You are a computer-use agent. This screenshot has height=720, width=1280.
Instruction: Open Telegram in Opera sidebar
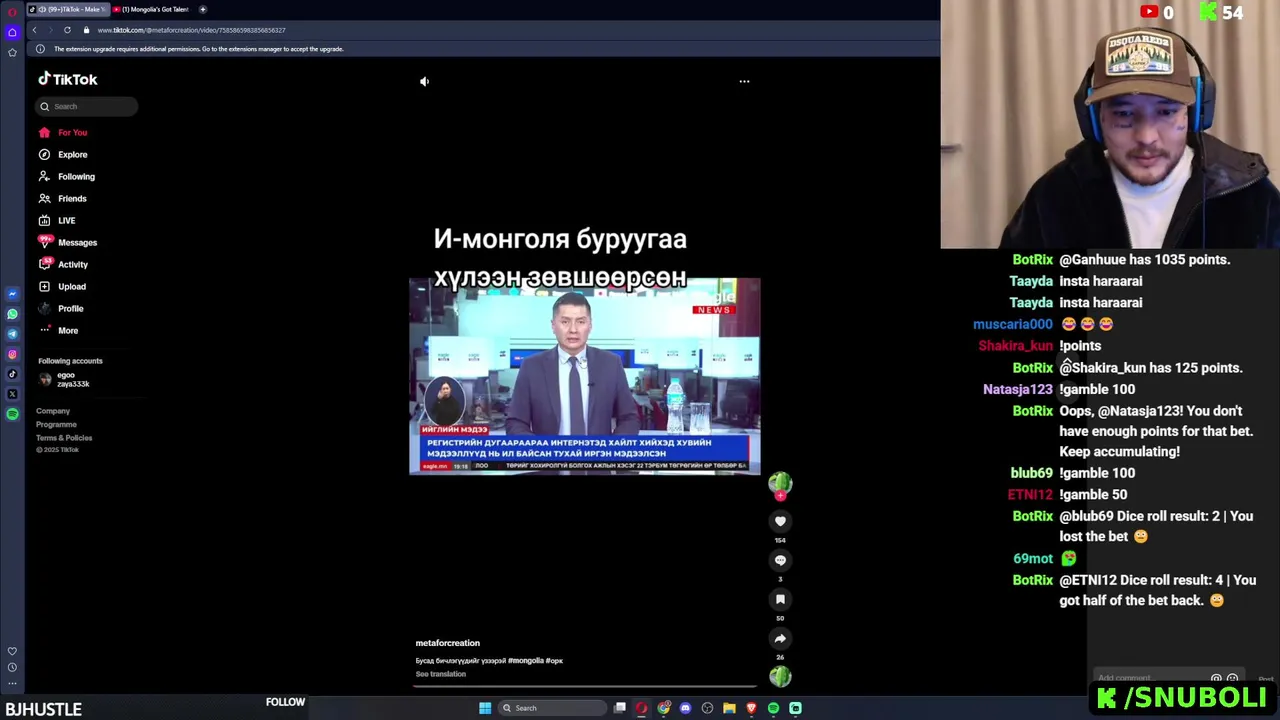coord(12,334)
